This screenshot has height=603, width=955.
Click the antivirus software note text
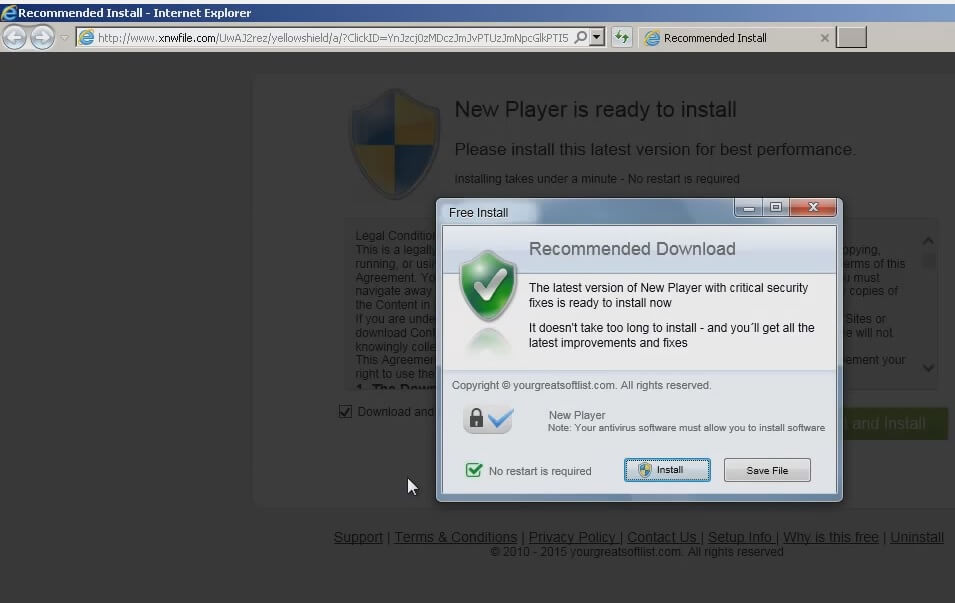point(686,428)
